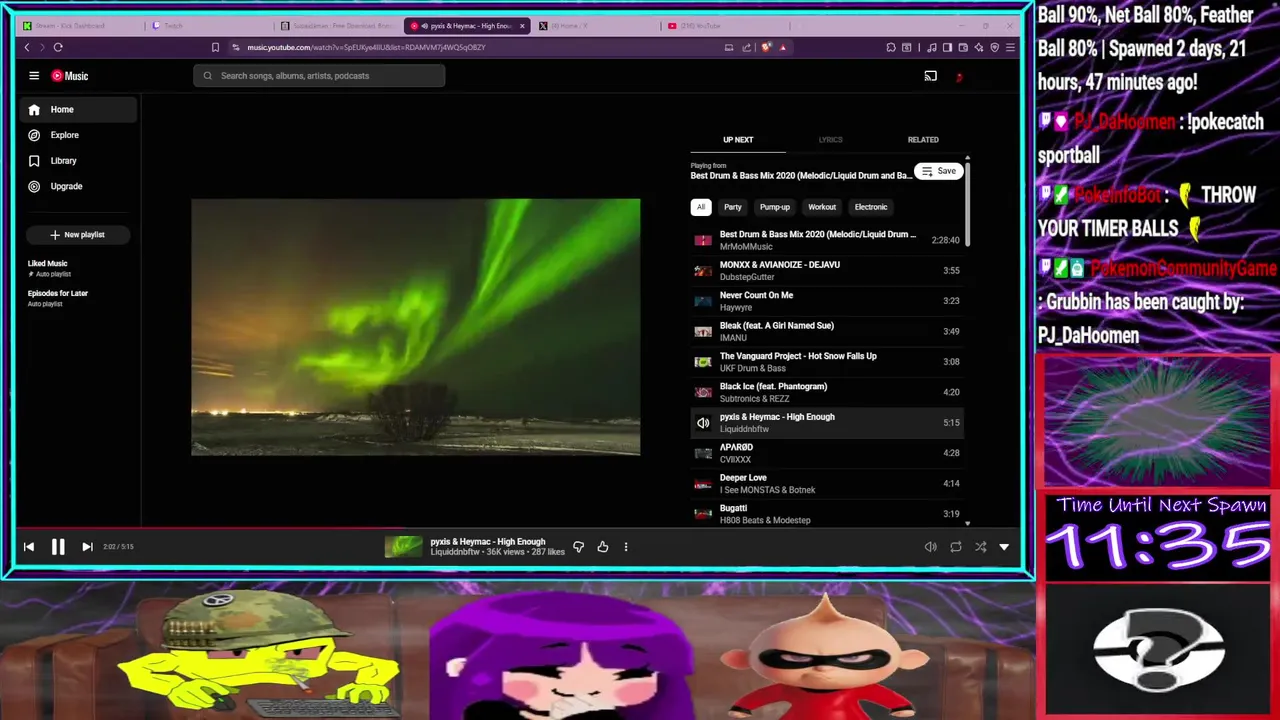This screenshot has width=1280, height=720.
Task: Reload the browser page
Action: (58, 47)
